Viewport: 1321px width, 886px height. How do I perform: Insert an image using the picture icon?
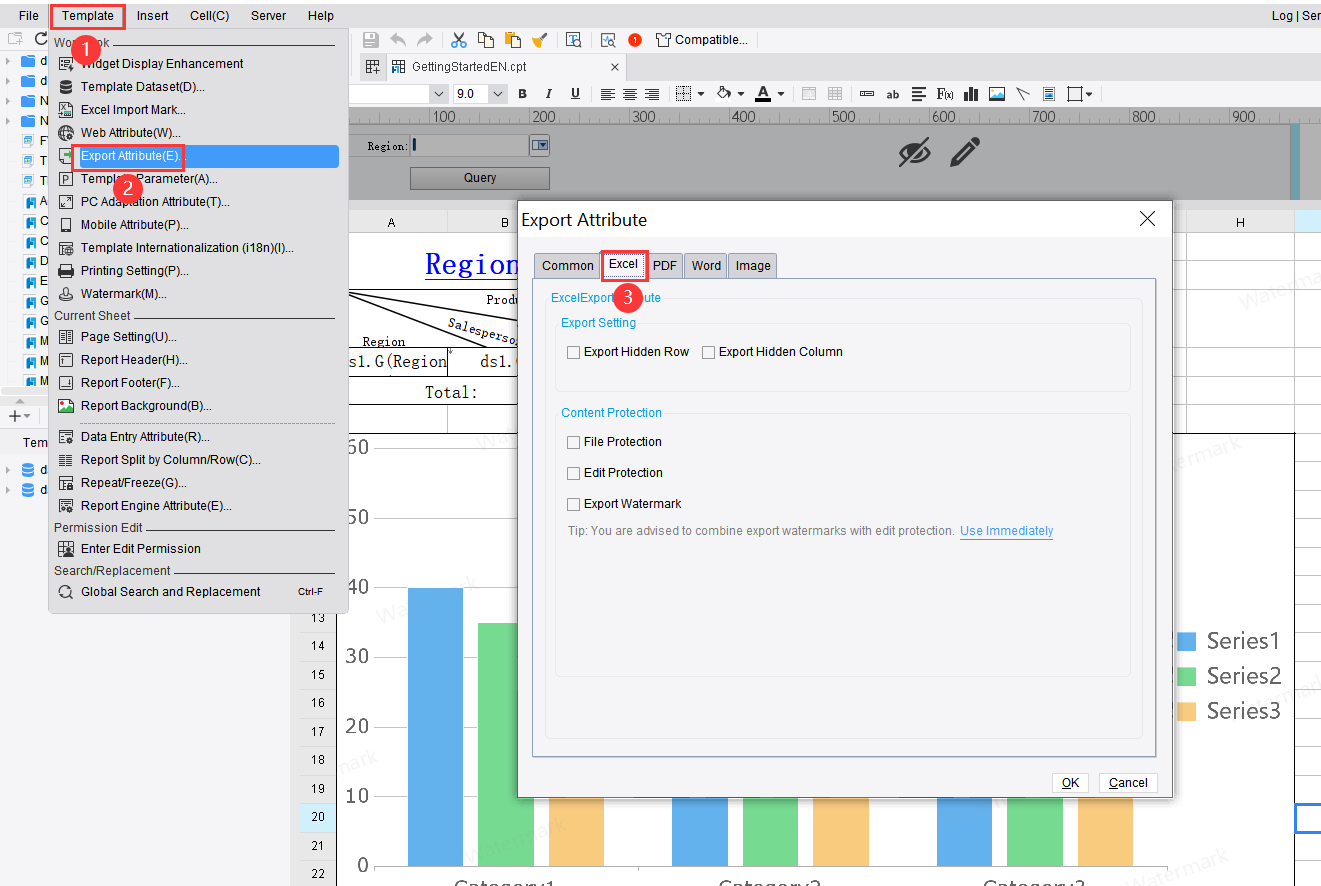point(997,94)
